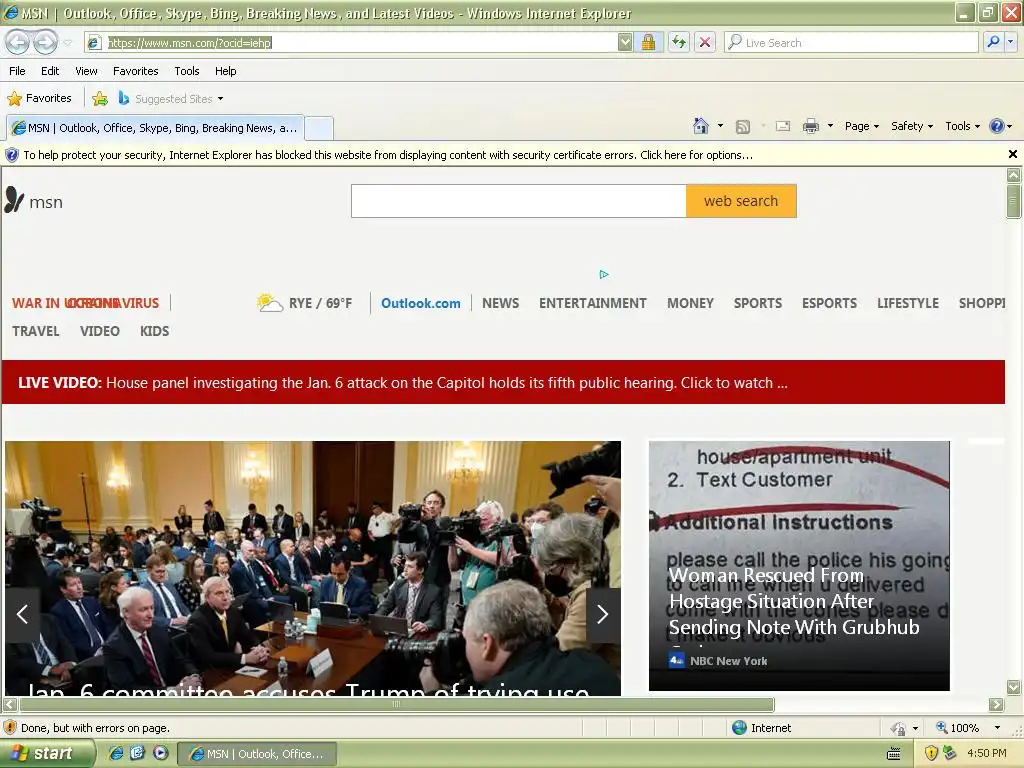Go to the NEWS section
This screenshot has width=1024, height=768.
tap(500, 303)
